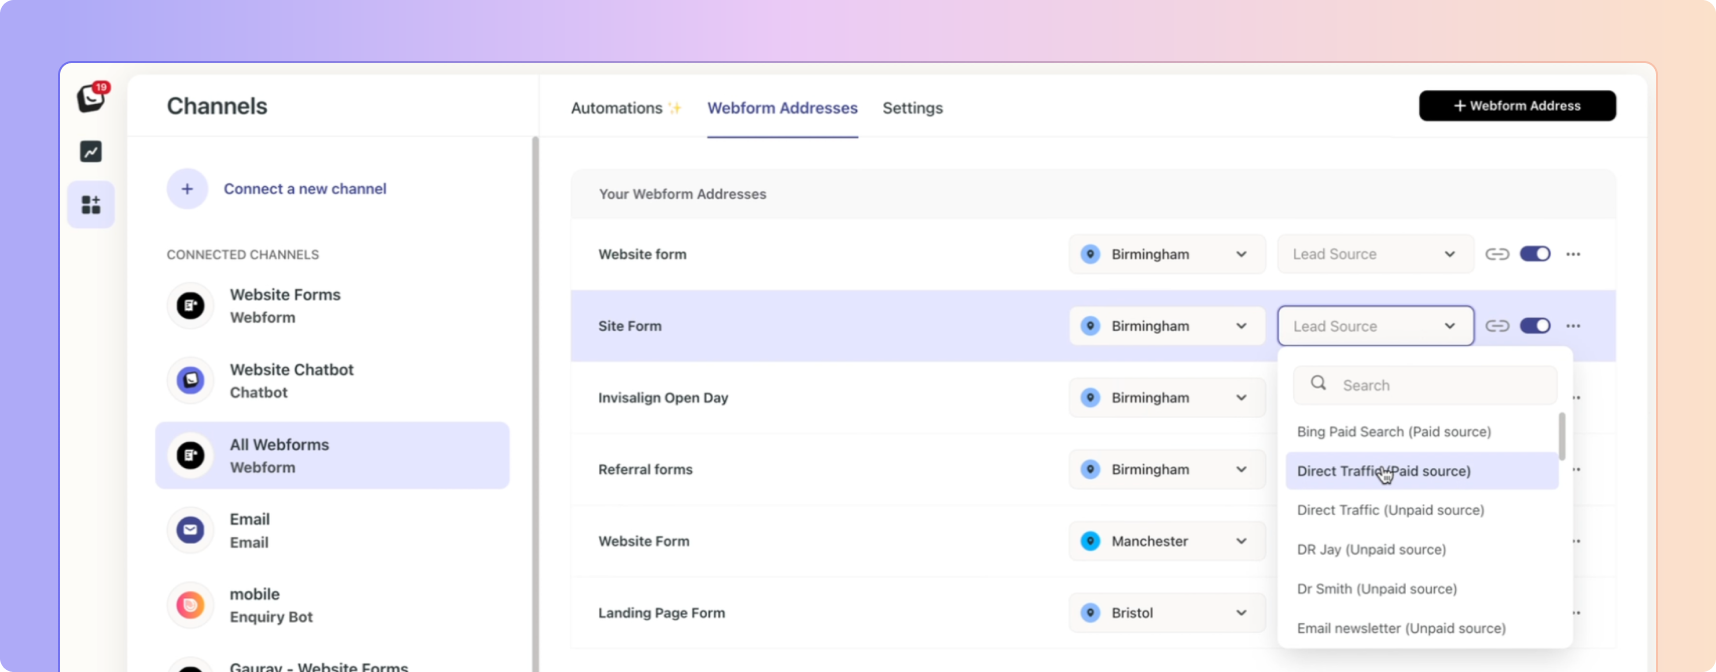This screenshot has height=672, width=1716.
Task: Open the analytics chart icon in sidebar
Action: click(91, 151)
